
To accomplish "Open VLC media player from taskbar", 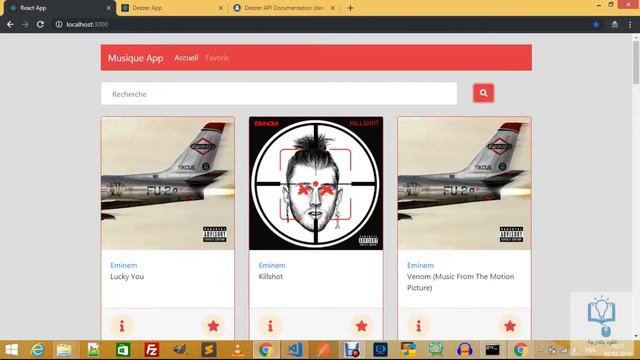I will click(x=237, y=350).
